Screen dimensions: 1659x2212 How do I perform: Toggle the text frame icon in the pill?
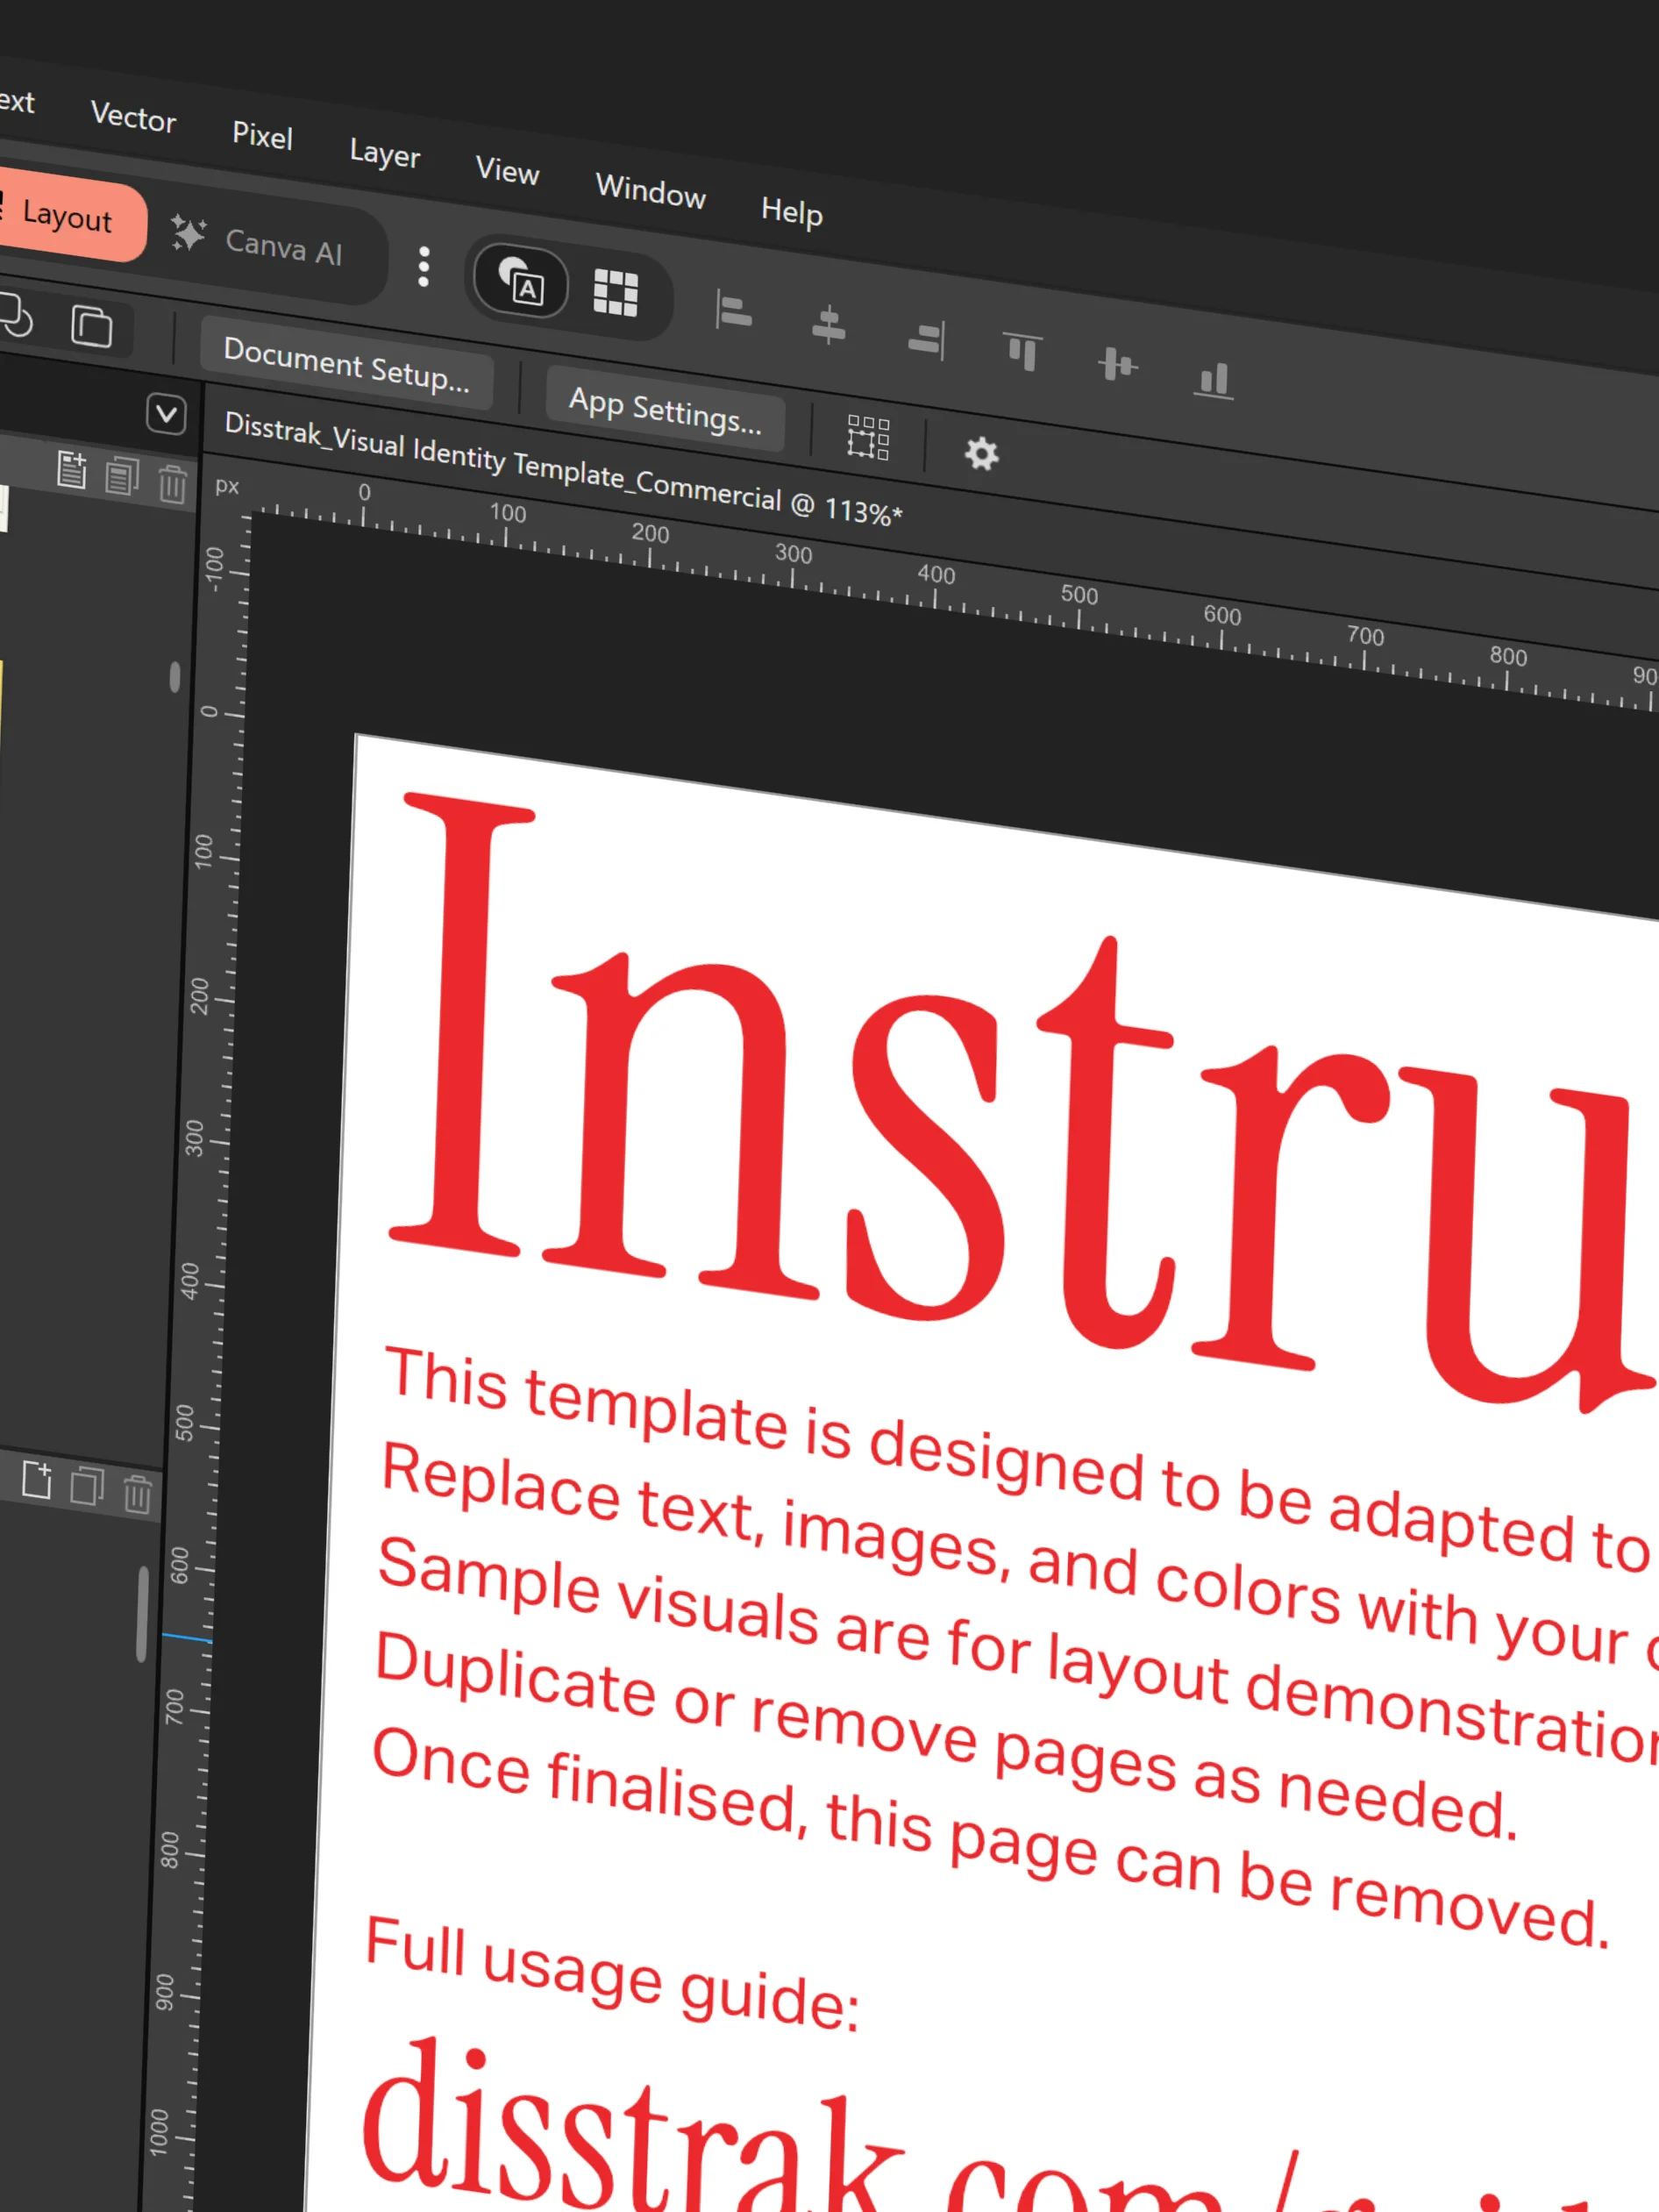click(x=521, y=281)
